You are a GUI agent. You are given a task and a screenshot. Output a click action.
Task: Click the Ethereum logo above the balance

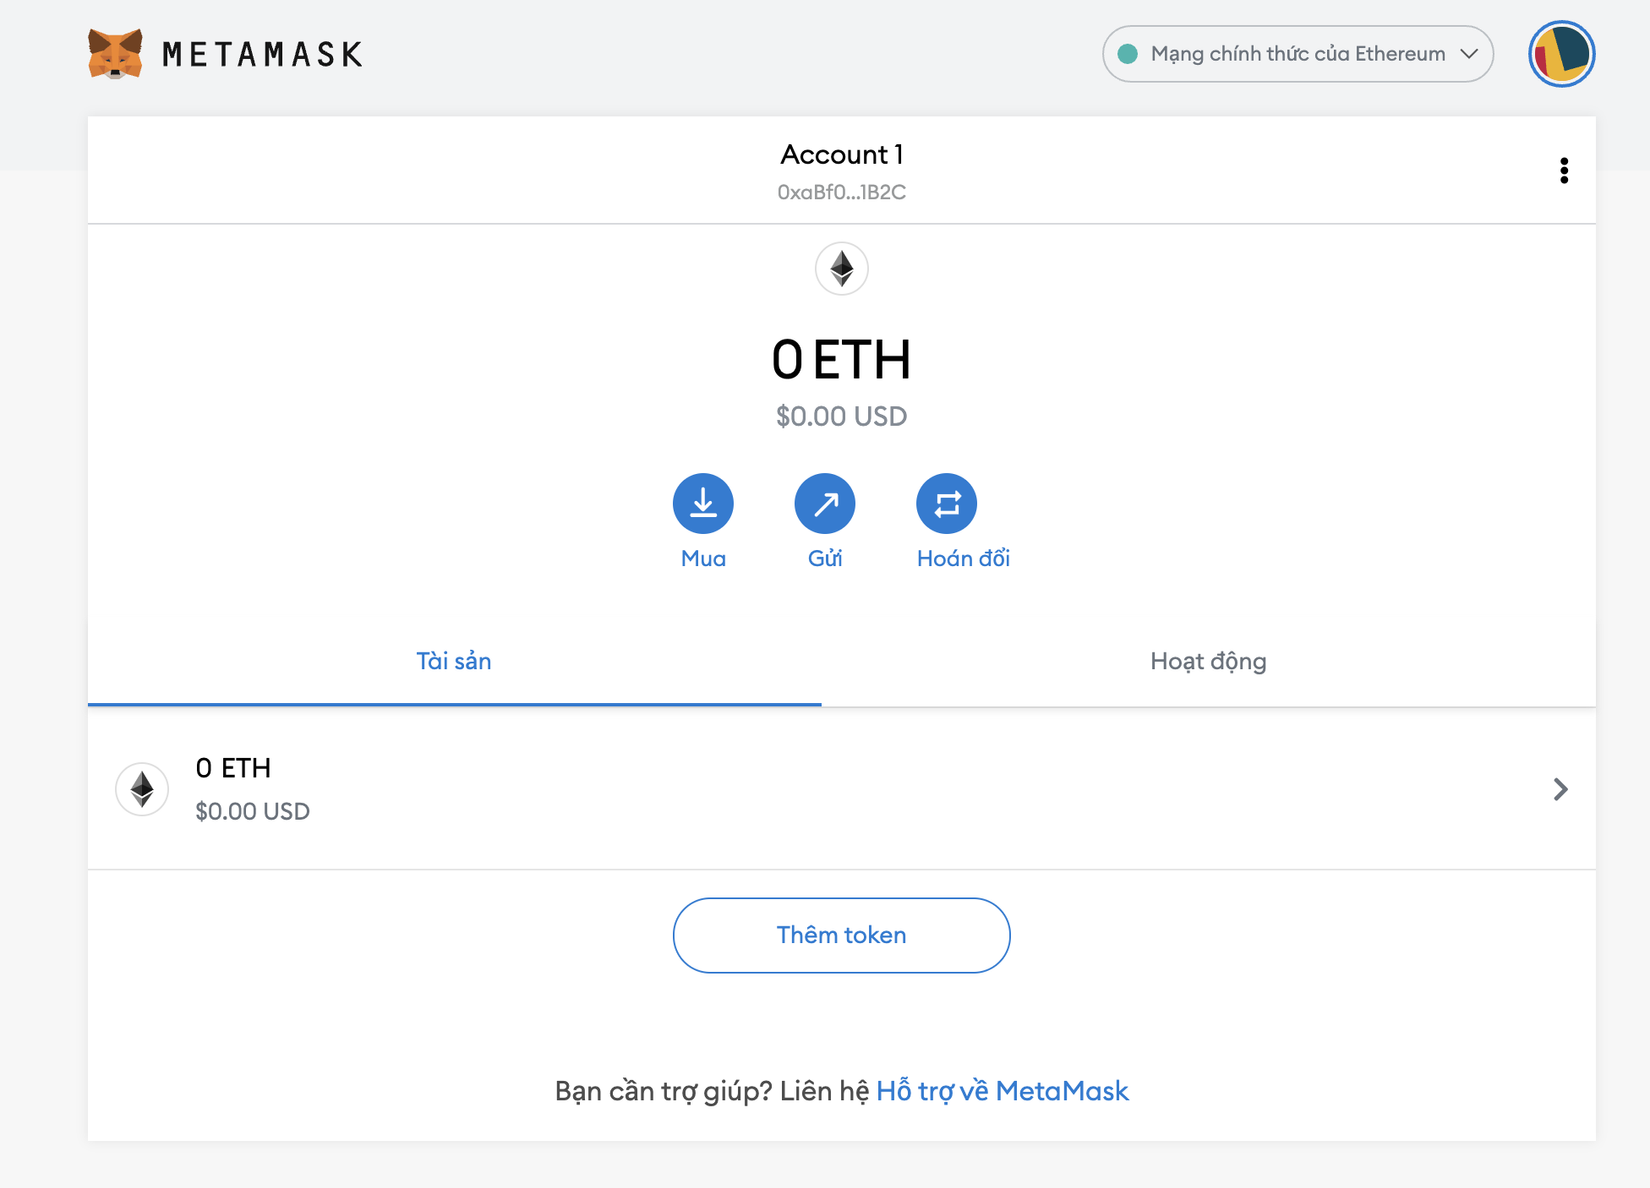click(841, 269)
